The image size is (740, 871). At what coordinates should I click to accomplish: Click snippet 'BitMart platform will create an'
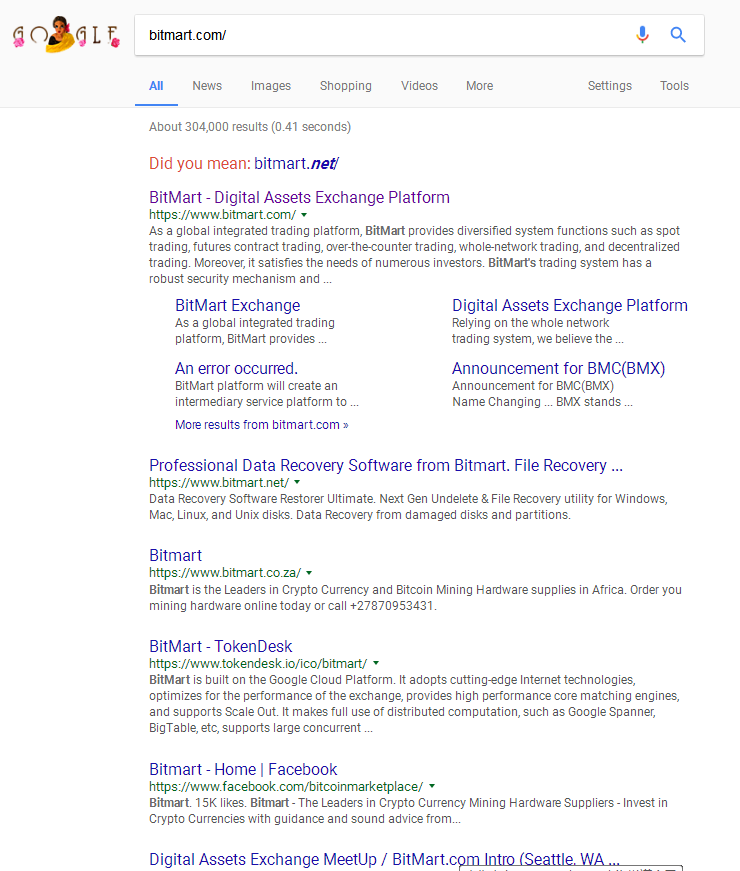[x=267, y=394]
